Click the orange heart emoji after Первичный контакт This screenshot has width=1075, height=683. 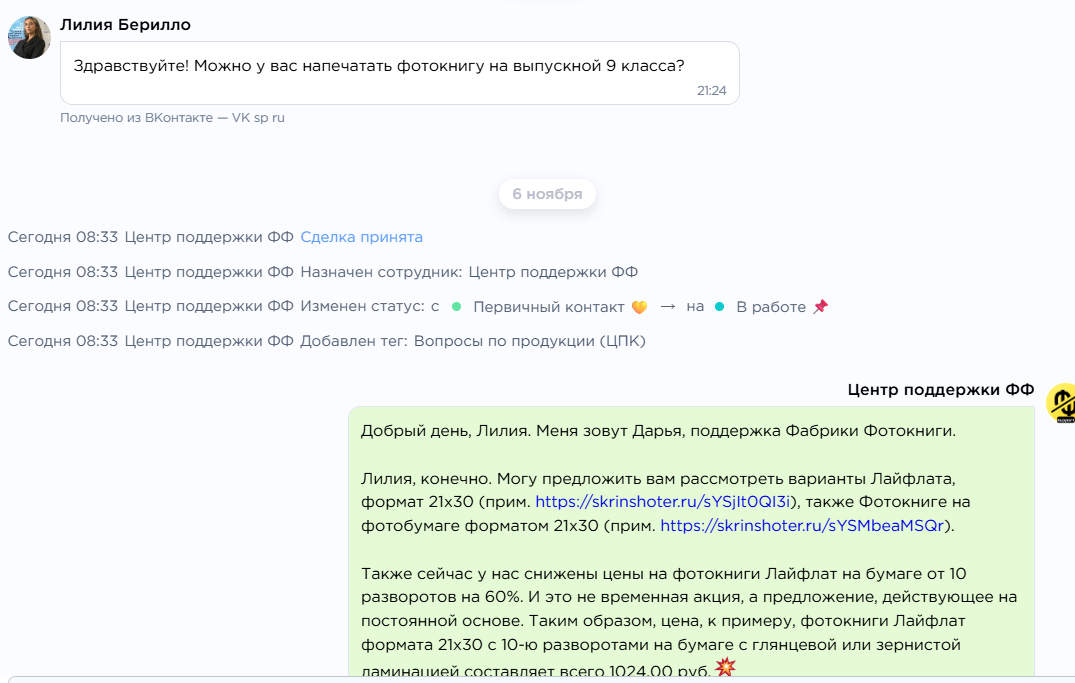click(x=639, y=307)
